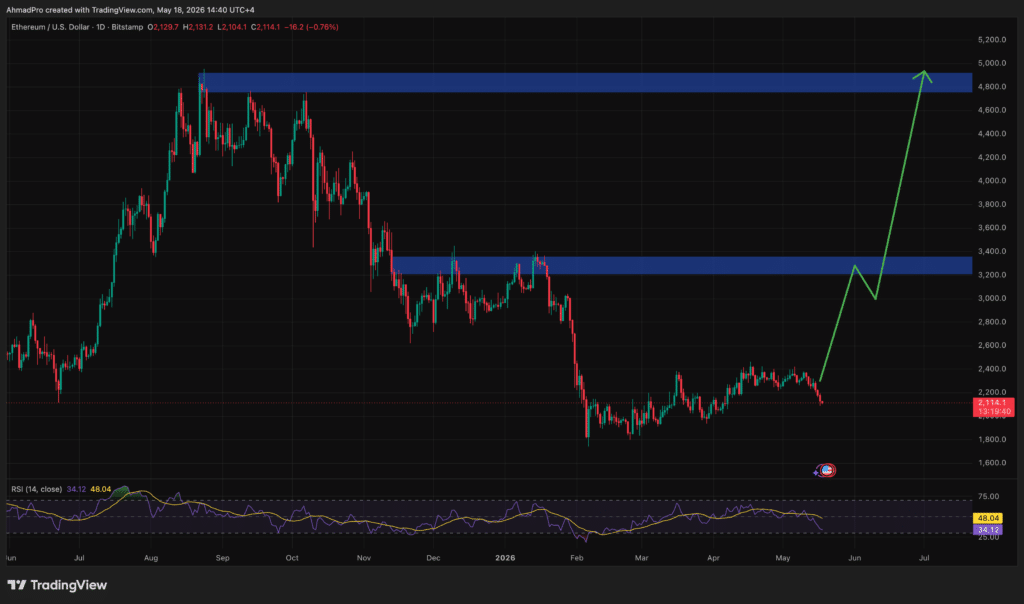Click the 4,400.0 price axis label

(991, 134)
